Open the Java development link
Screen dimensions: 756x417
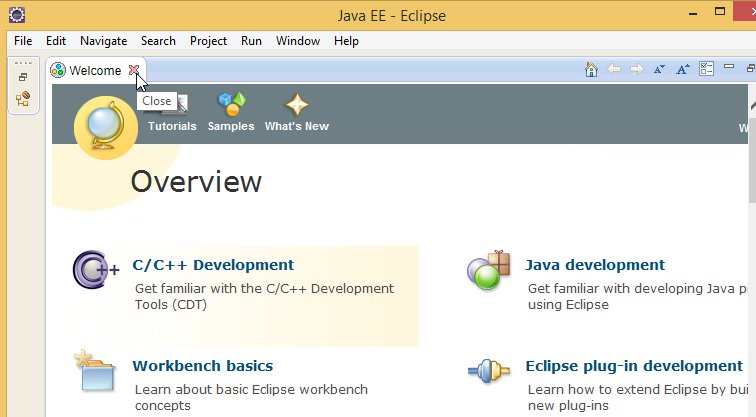(x=595, y=265)
